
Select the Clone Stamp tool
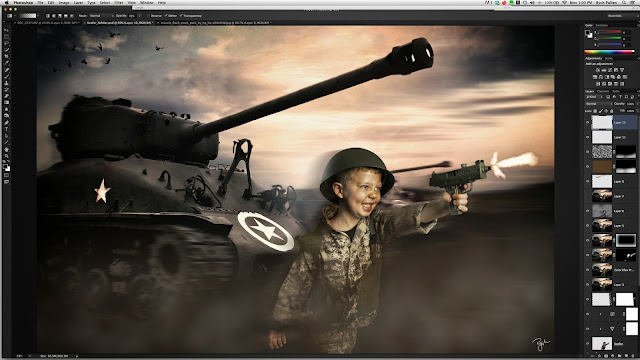(6, 83)
